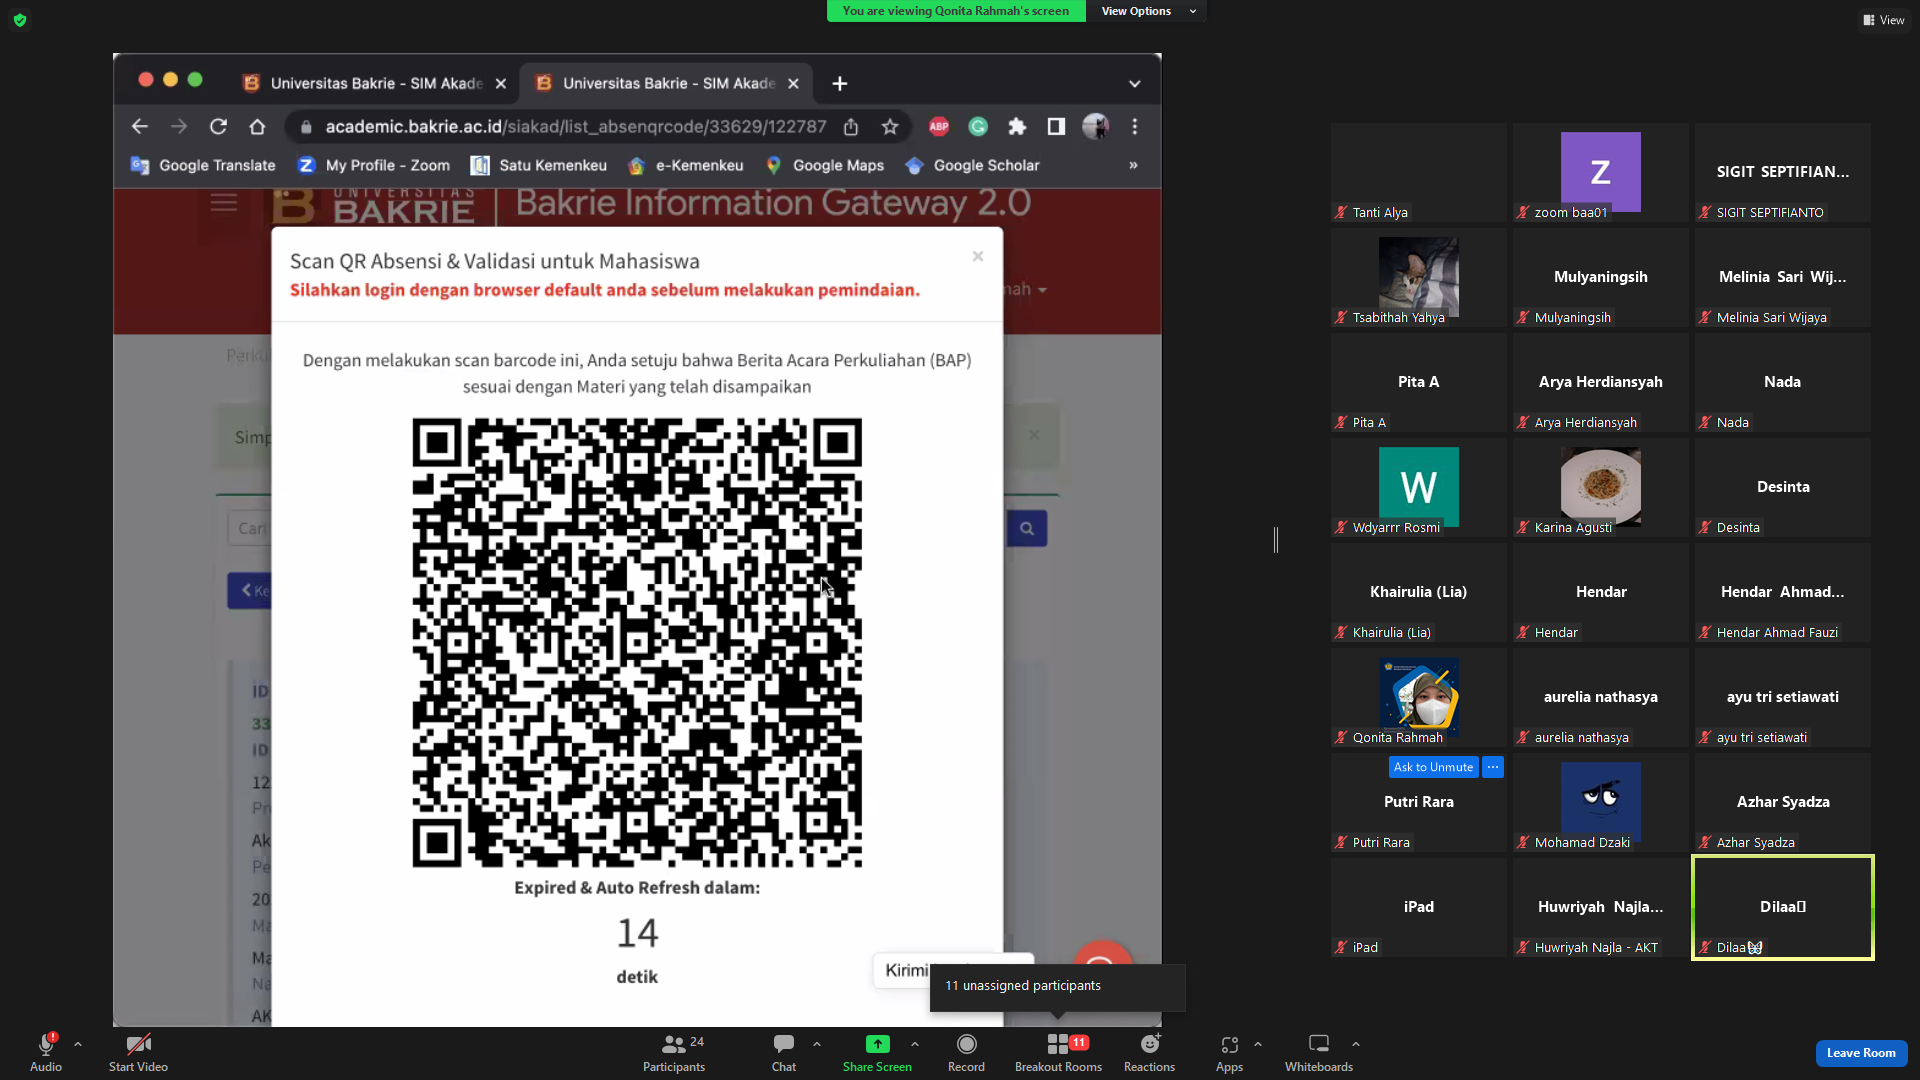Start Video from the Zoom toolbar
Image resolution: width=1920 pixels, height=1080 pixels.
point(138,1052)
